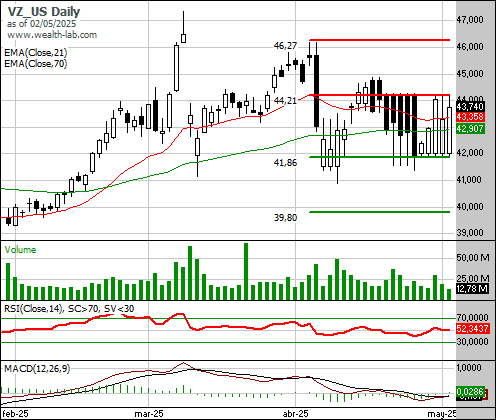This screenshot has width=496, height=420.
Task: Click the 41,86 support level label
Action: click(285, 163)
